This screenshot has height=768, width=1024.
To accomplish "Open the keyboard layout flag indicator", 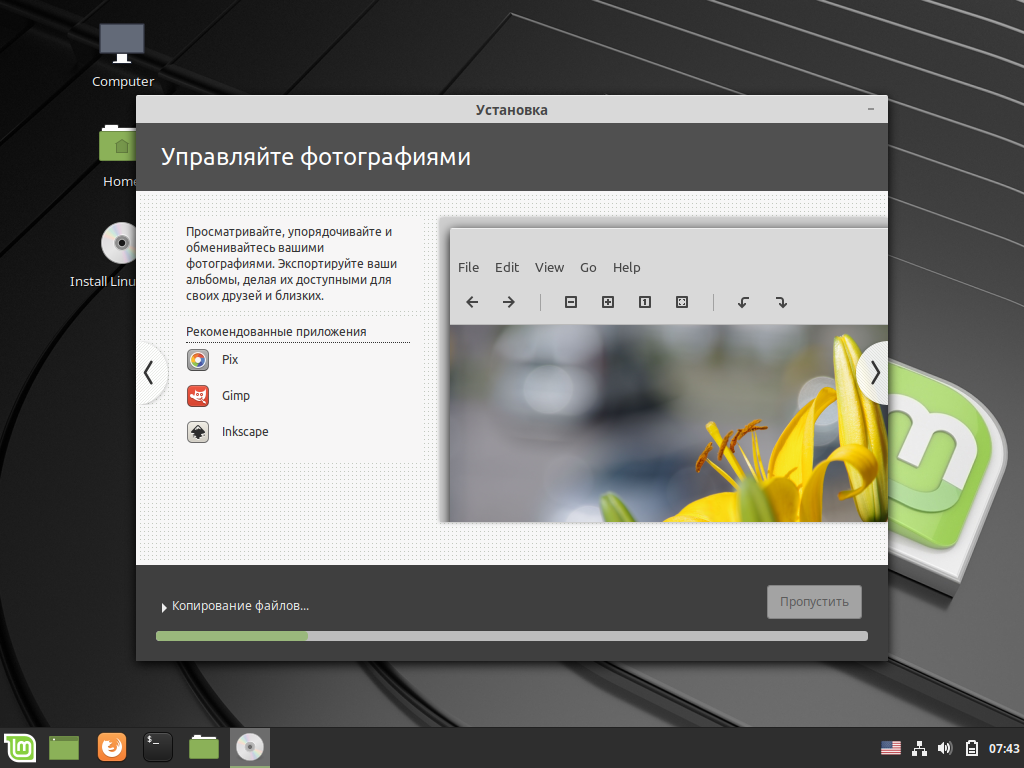I will click(x=891, y=748).
